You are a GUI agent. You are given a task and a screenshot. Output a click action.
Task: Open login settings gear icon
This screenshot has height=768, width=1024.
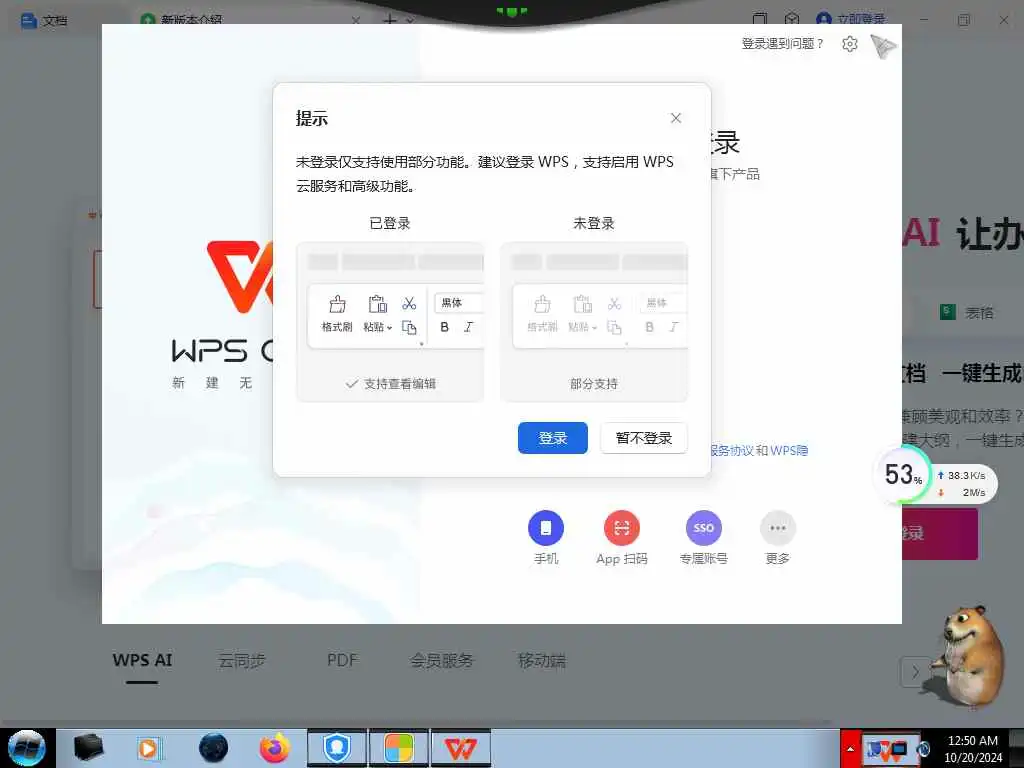(x=850, y=44)
